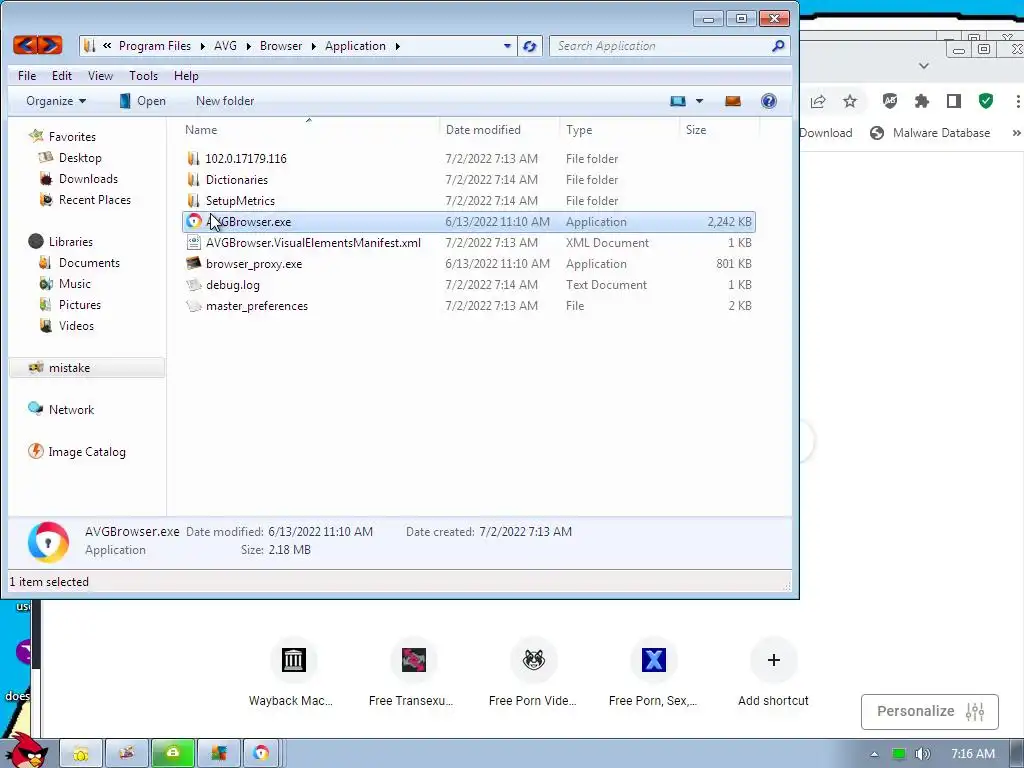Viewport: 1024px width, 768px height.
Task: Expand the Application breadcrumb arrow
Action: point(397,46)
